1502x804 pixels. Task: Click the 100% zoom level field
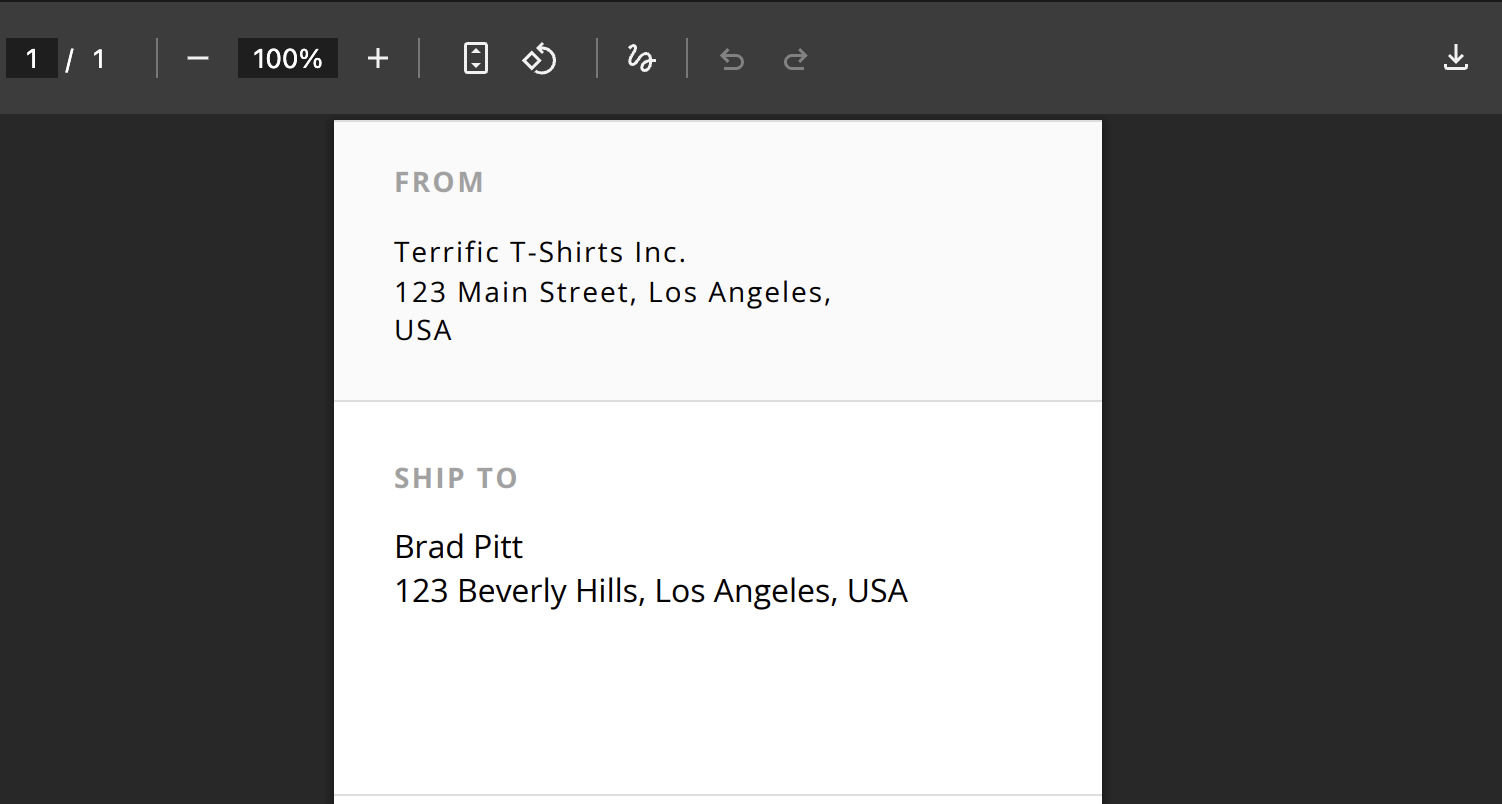click(x=287, y=59)
